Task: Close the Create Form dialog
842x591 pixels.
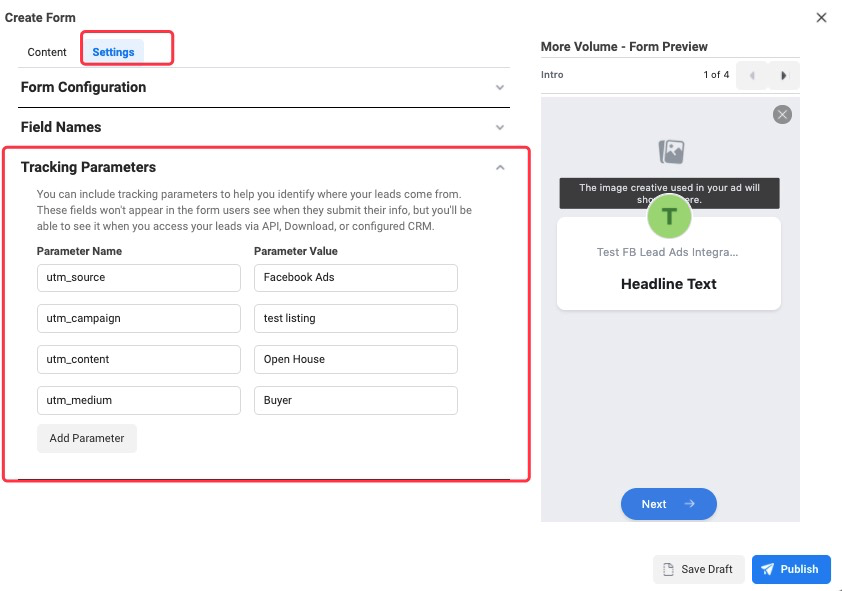Action: pos(821,18)
